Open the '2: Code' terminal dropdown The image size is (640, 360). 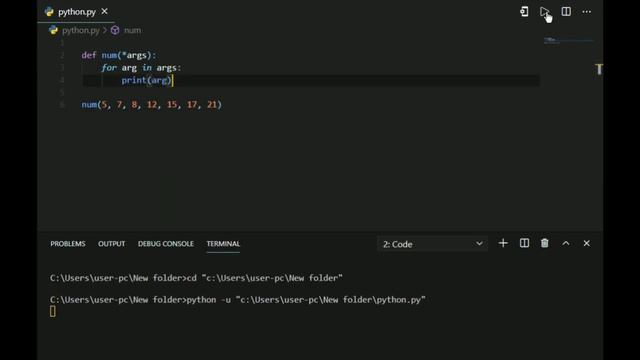[x=432, y=244]
